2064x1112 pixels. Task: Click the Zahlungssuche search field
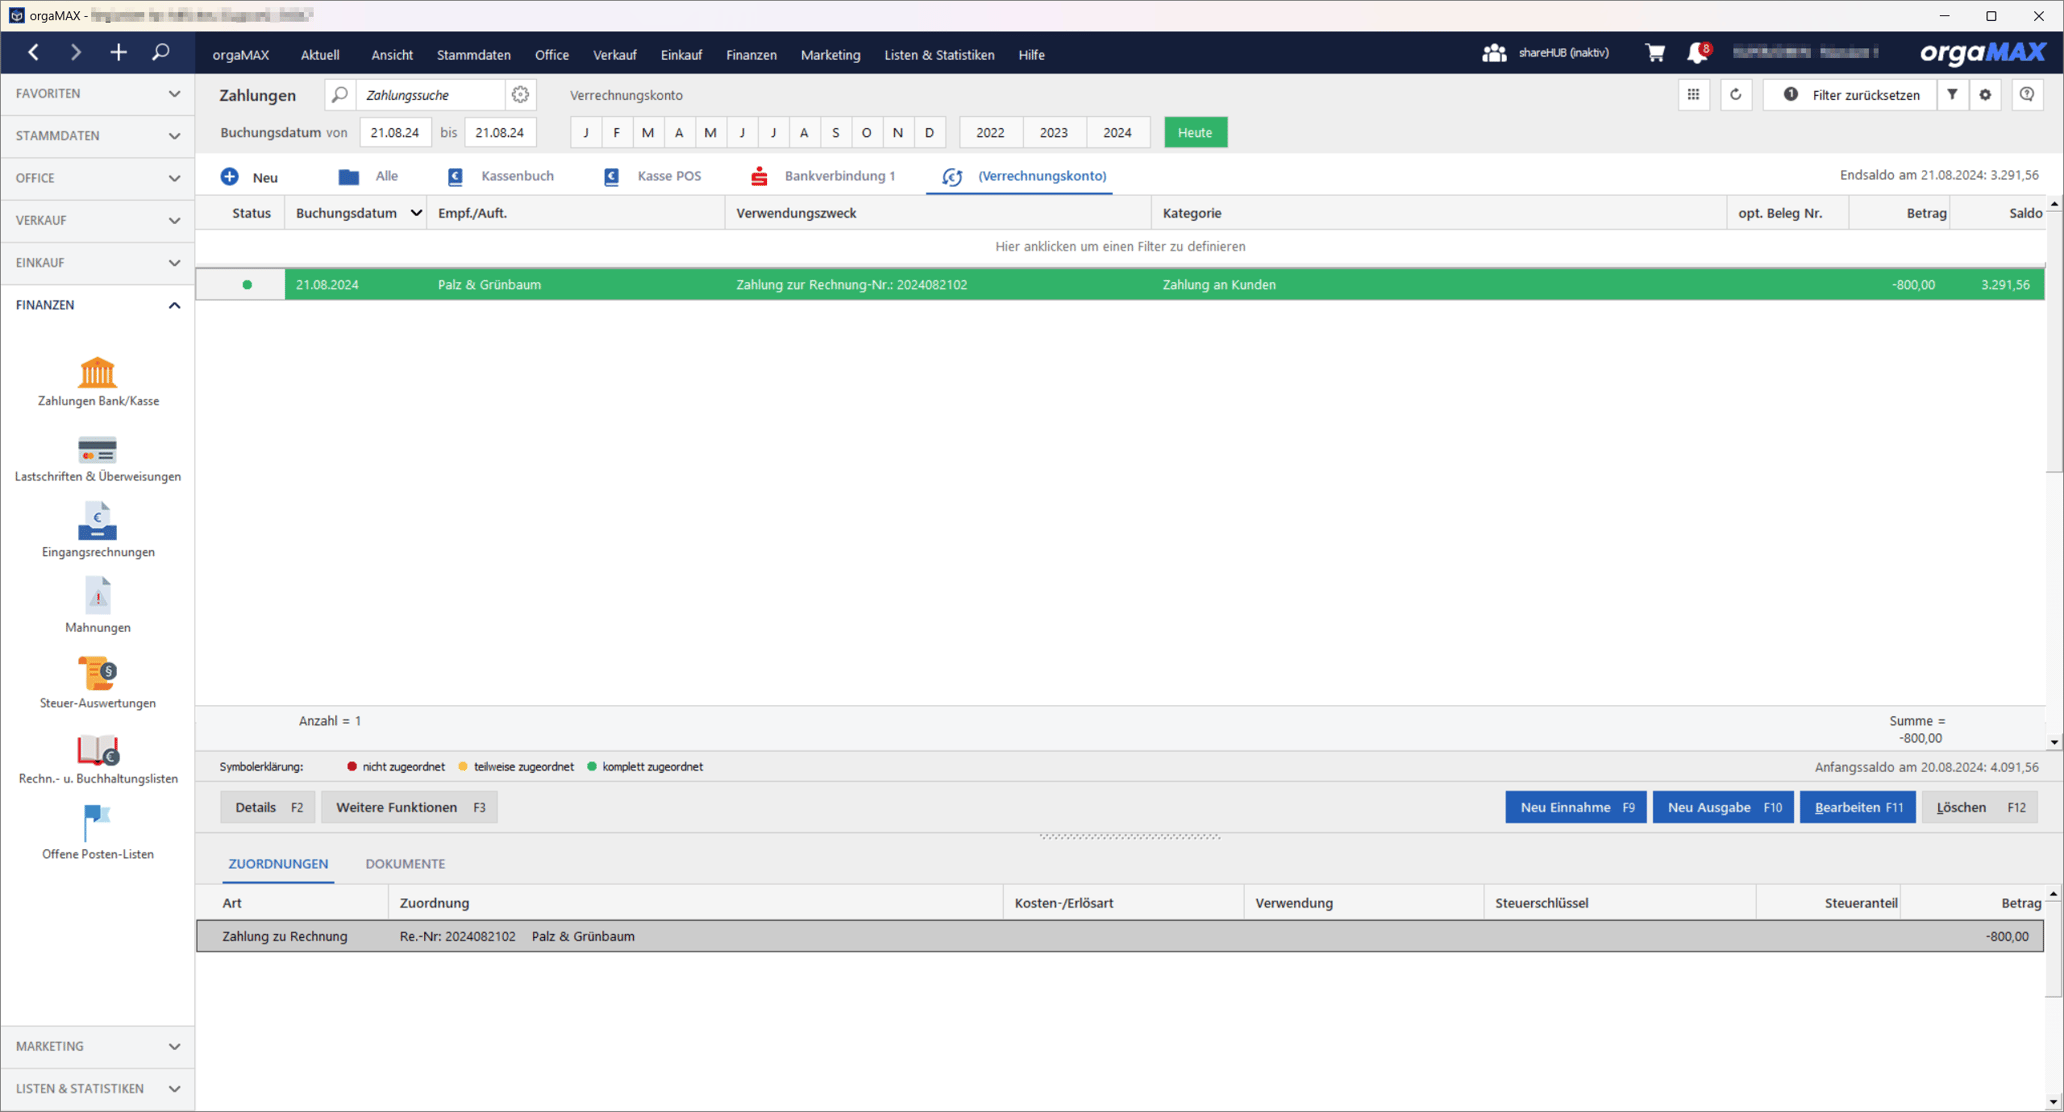point(430,95)
